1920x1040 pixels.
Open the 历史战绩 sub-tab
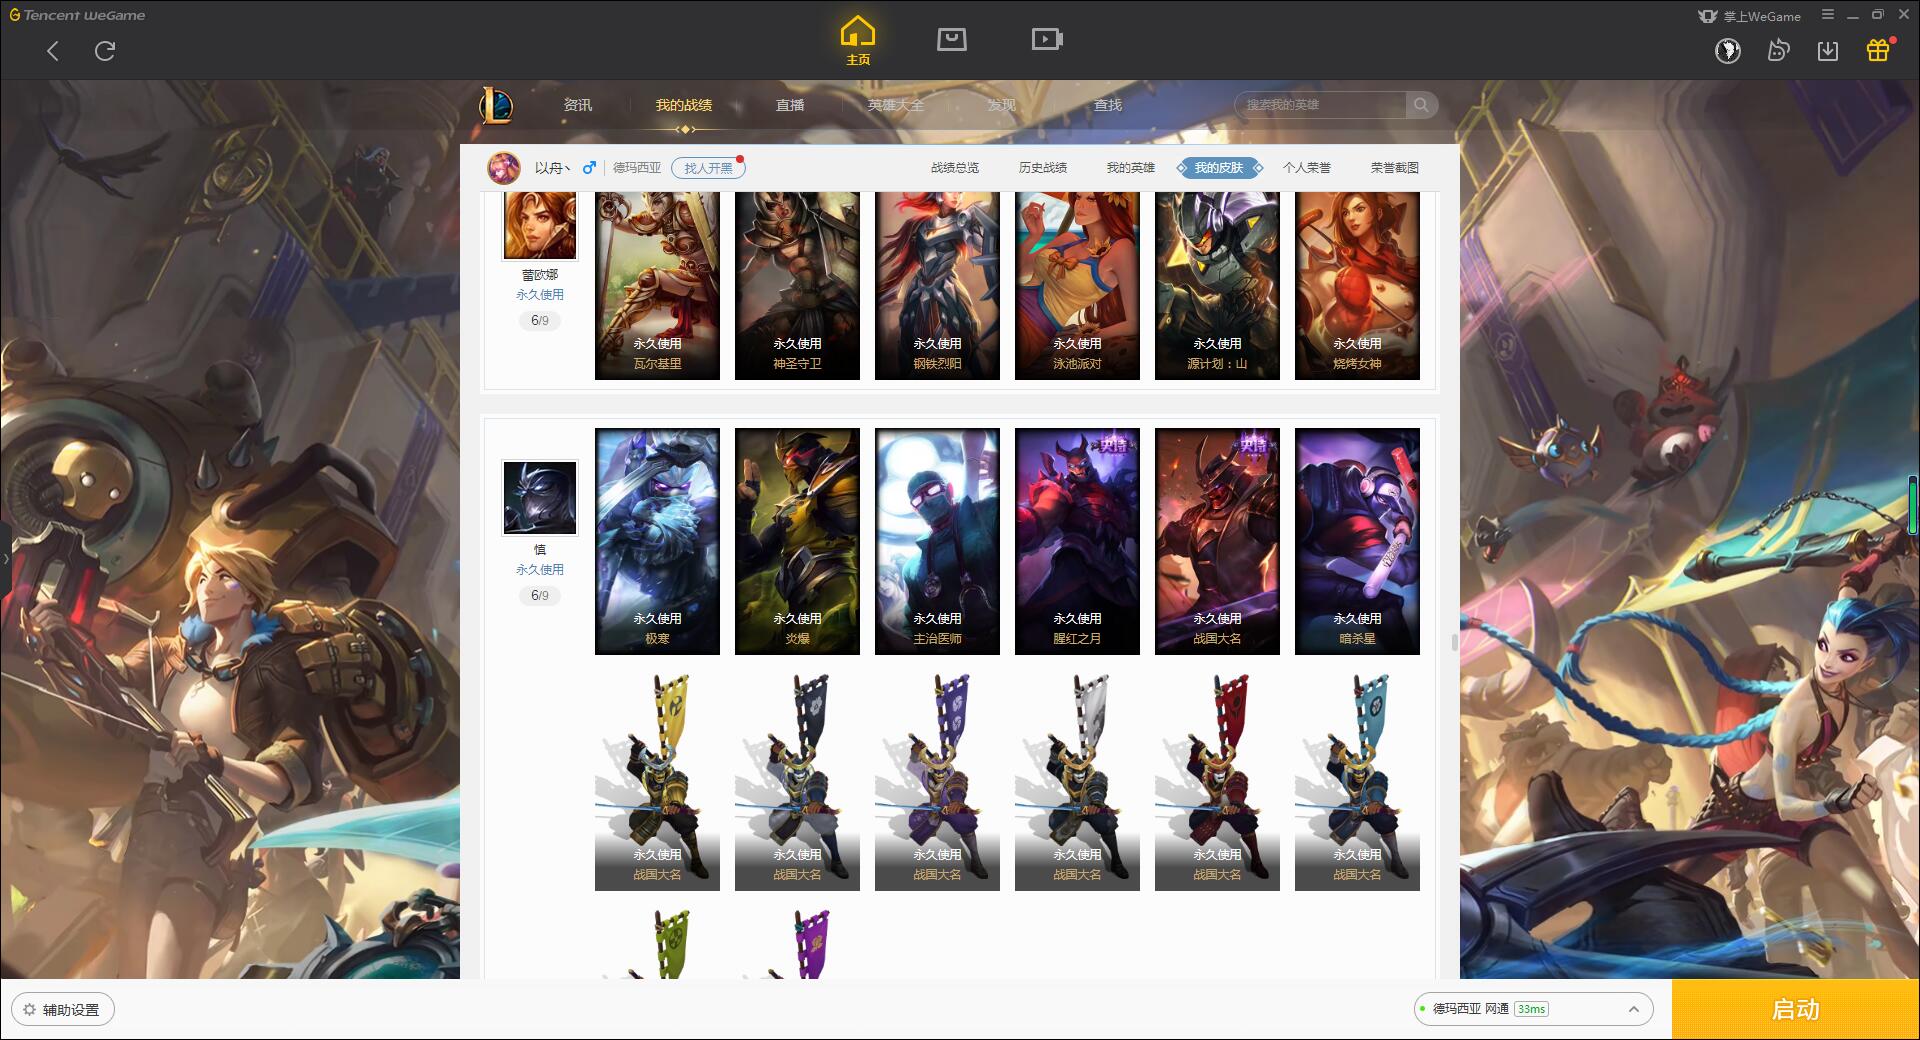tap(1043, 168)
